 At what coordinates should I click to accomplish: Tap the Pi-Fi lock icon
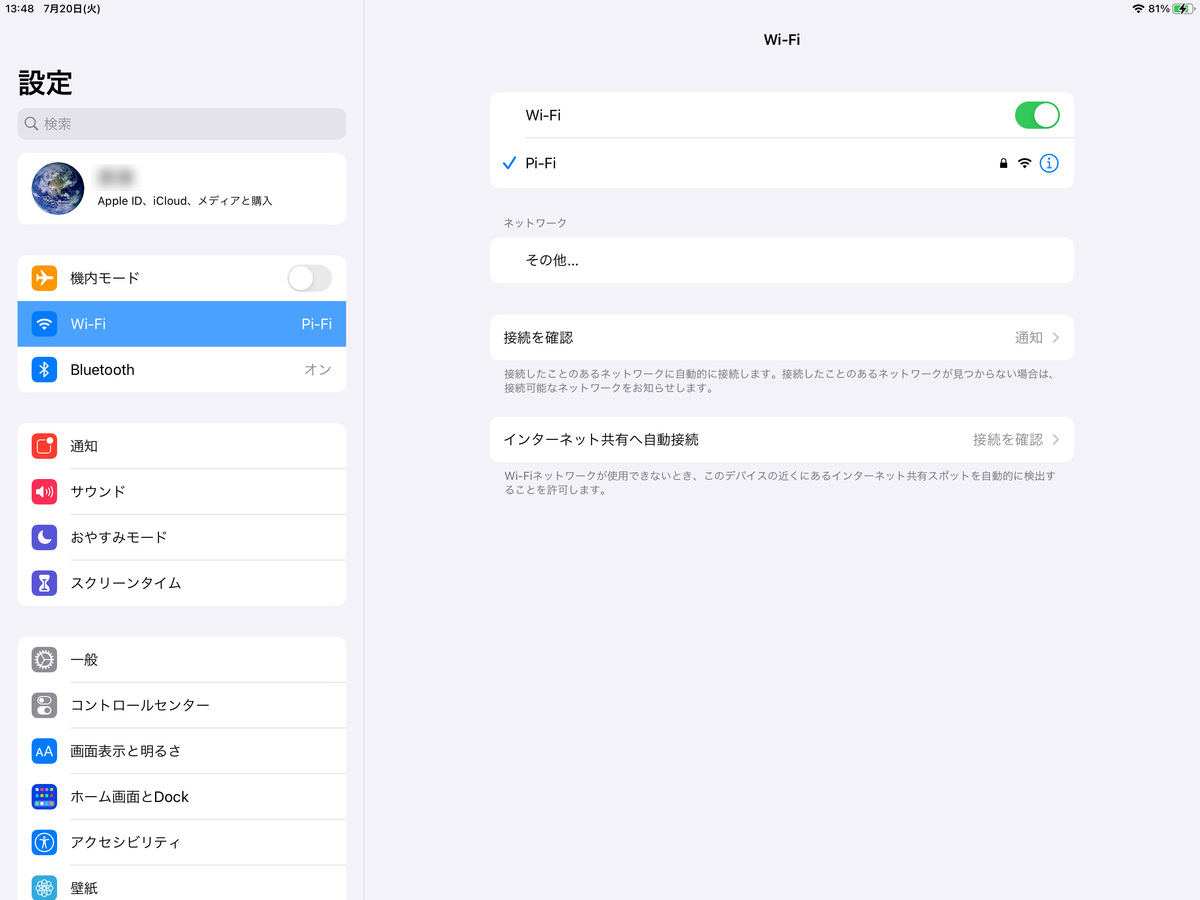(x=1003, y=163)
